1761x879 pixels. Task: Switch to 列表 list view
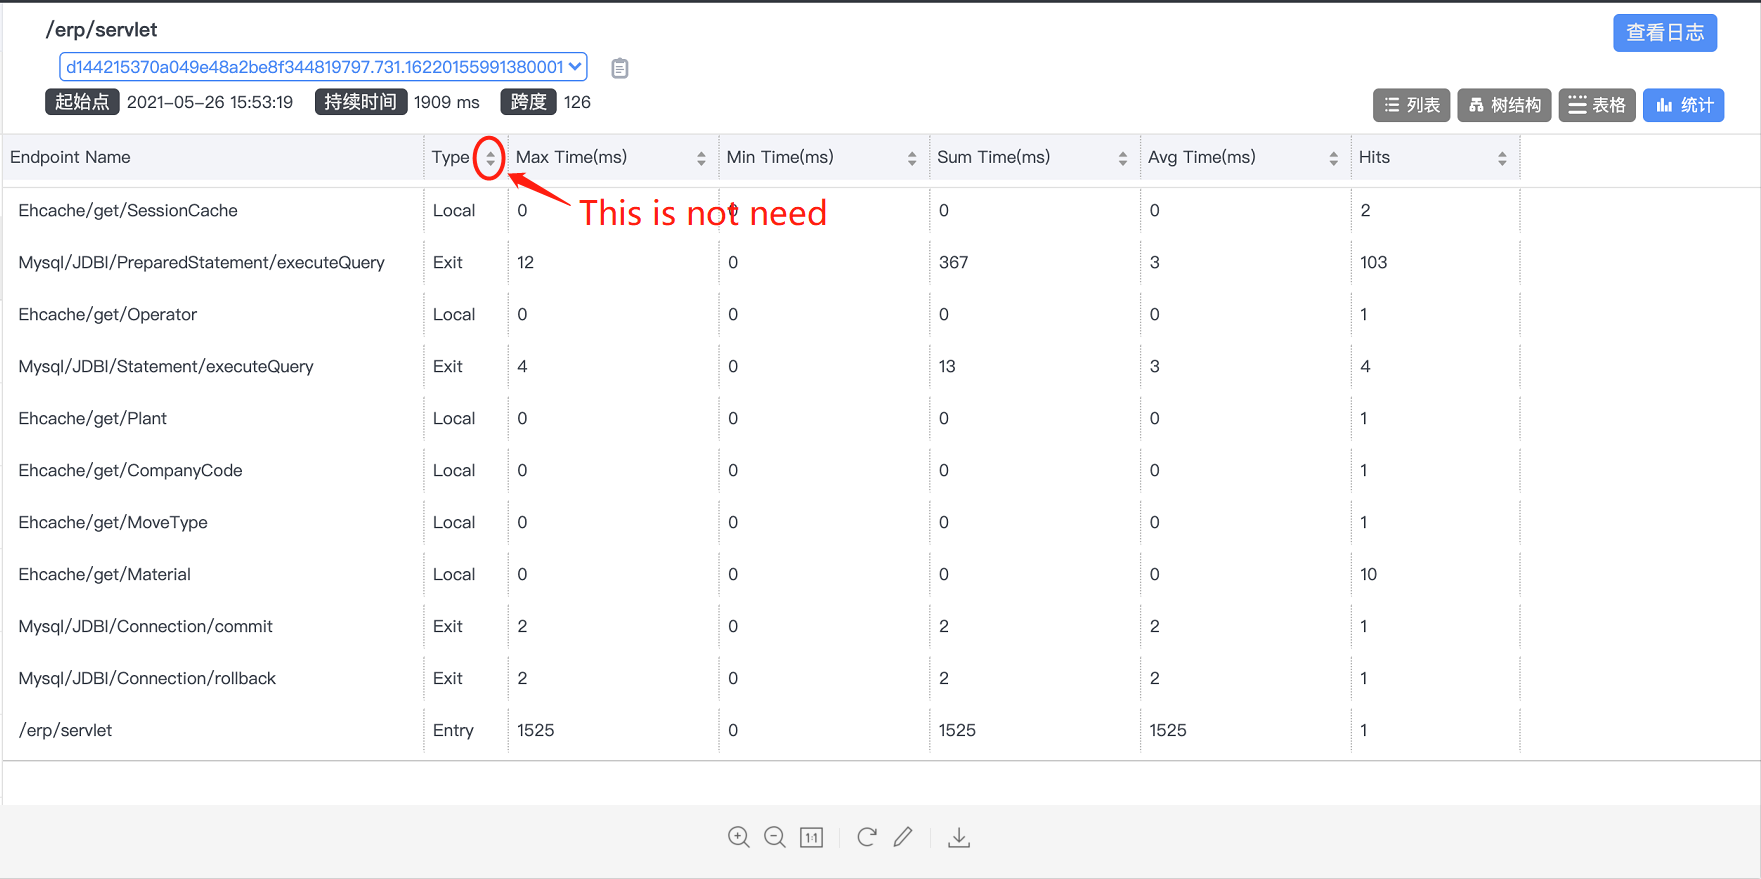[1412, 105]
